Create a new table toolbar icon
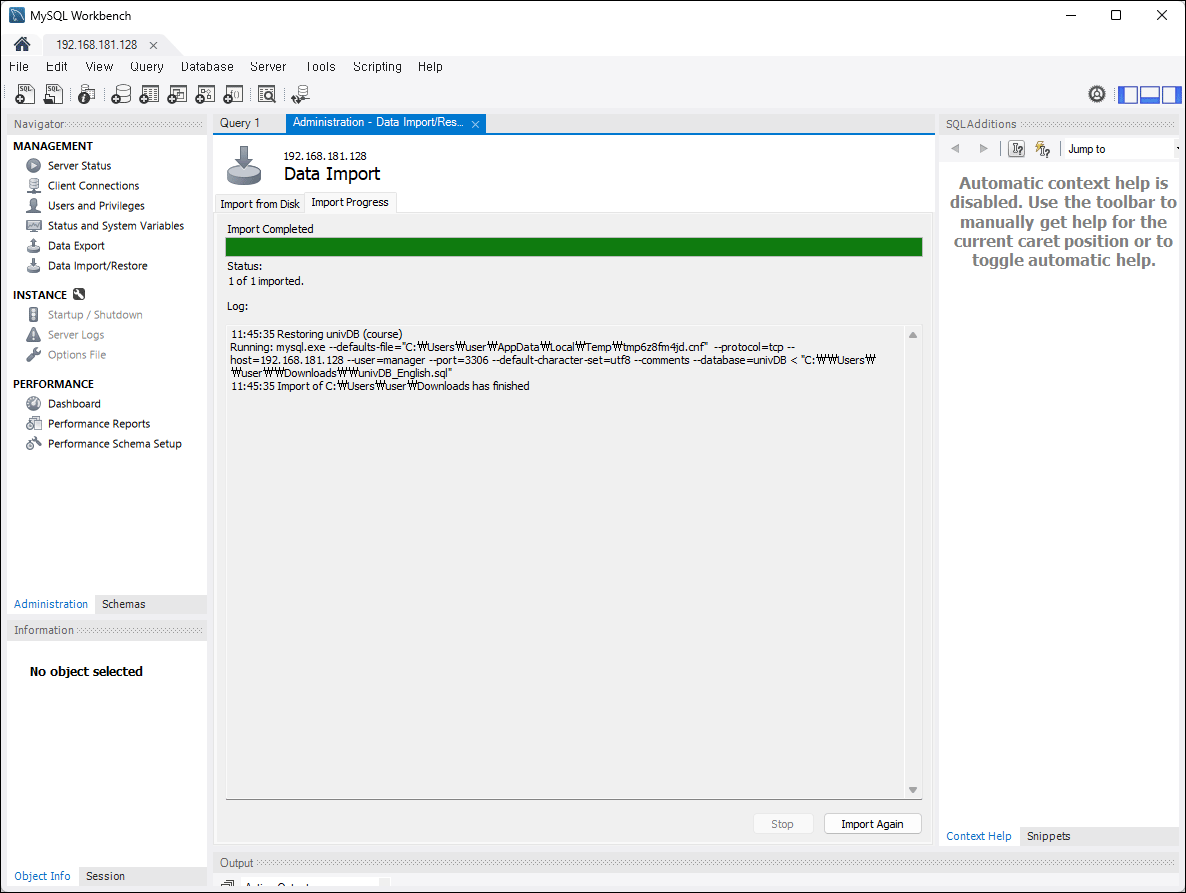 click(149, 95)
